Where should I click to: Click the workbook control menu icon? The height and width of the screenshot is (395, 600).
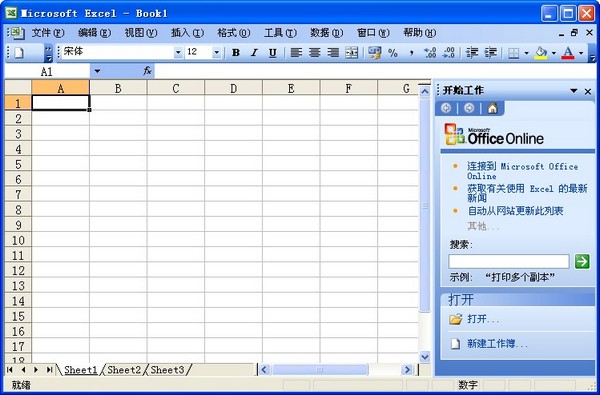[x=17, y=33]
